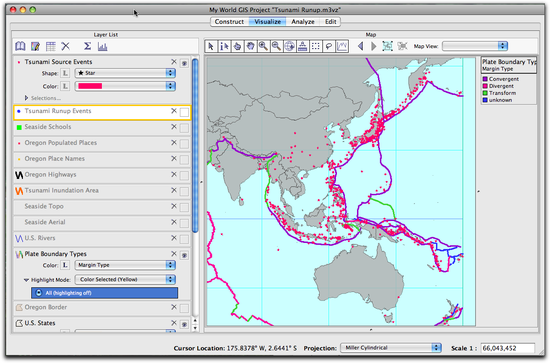The image size is (550, 363).
Task: Select the Get Information pointer tool
Action: pos(224,46)
